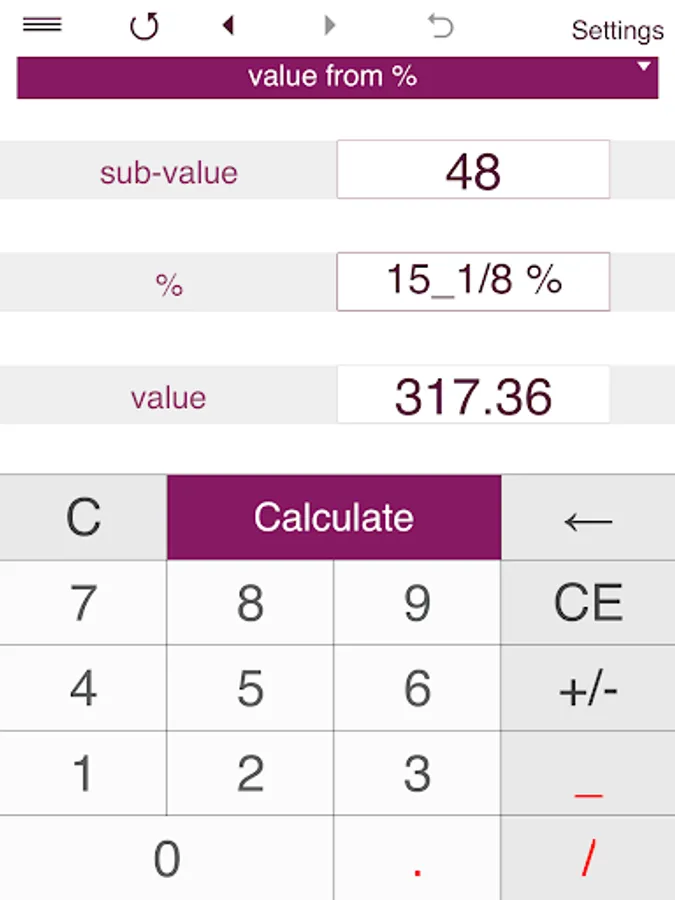Insert red underscore for mixed fraction
This screenshot has width=675, height=900.
pyautogui.click(x=588, y=774)
